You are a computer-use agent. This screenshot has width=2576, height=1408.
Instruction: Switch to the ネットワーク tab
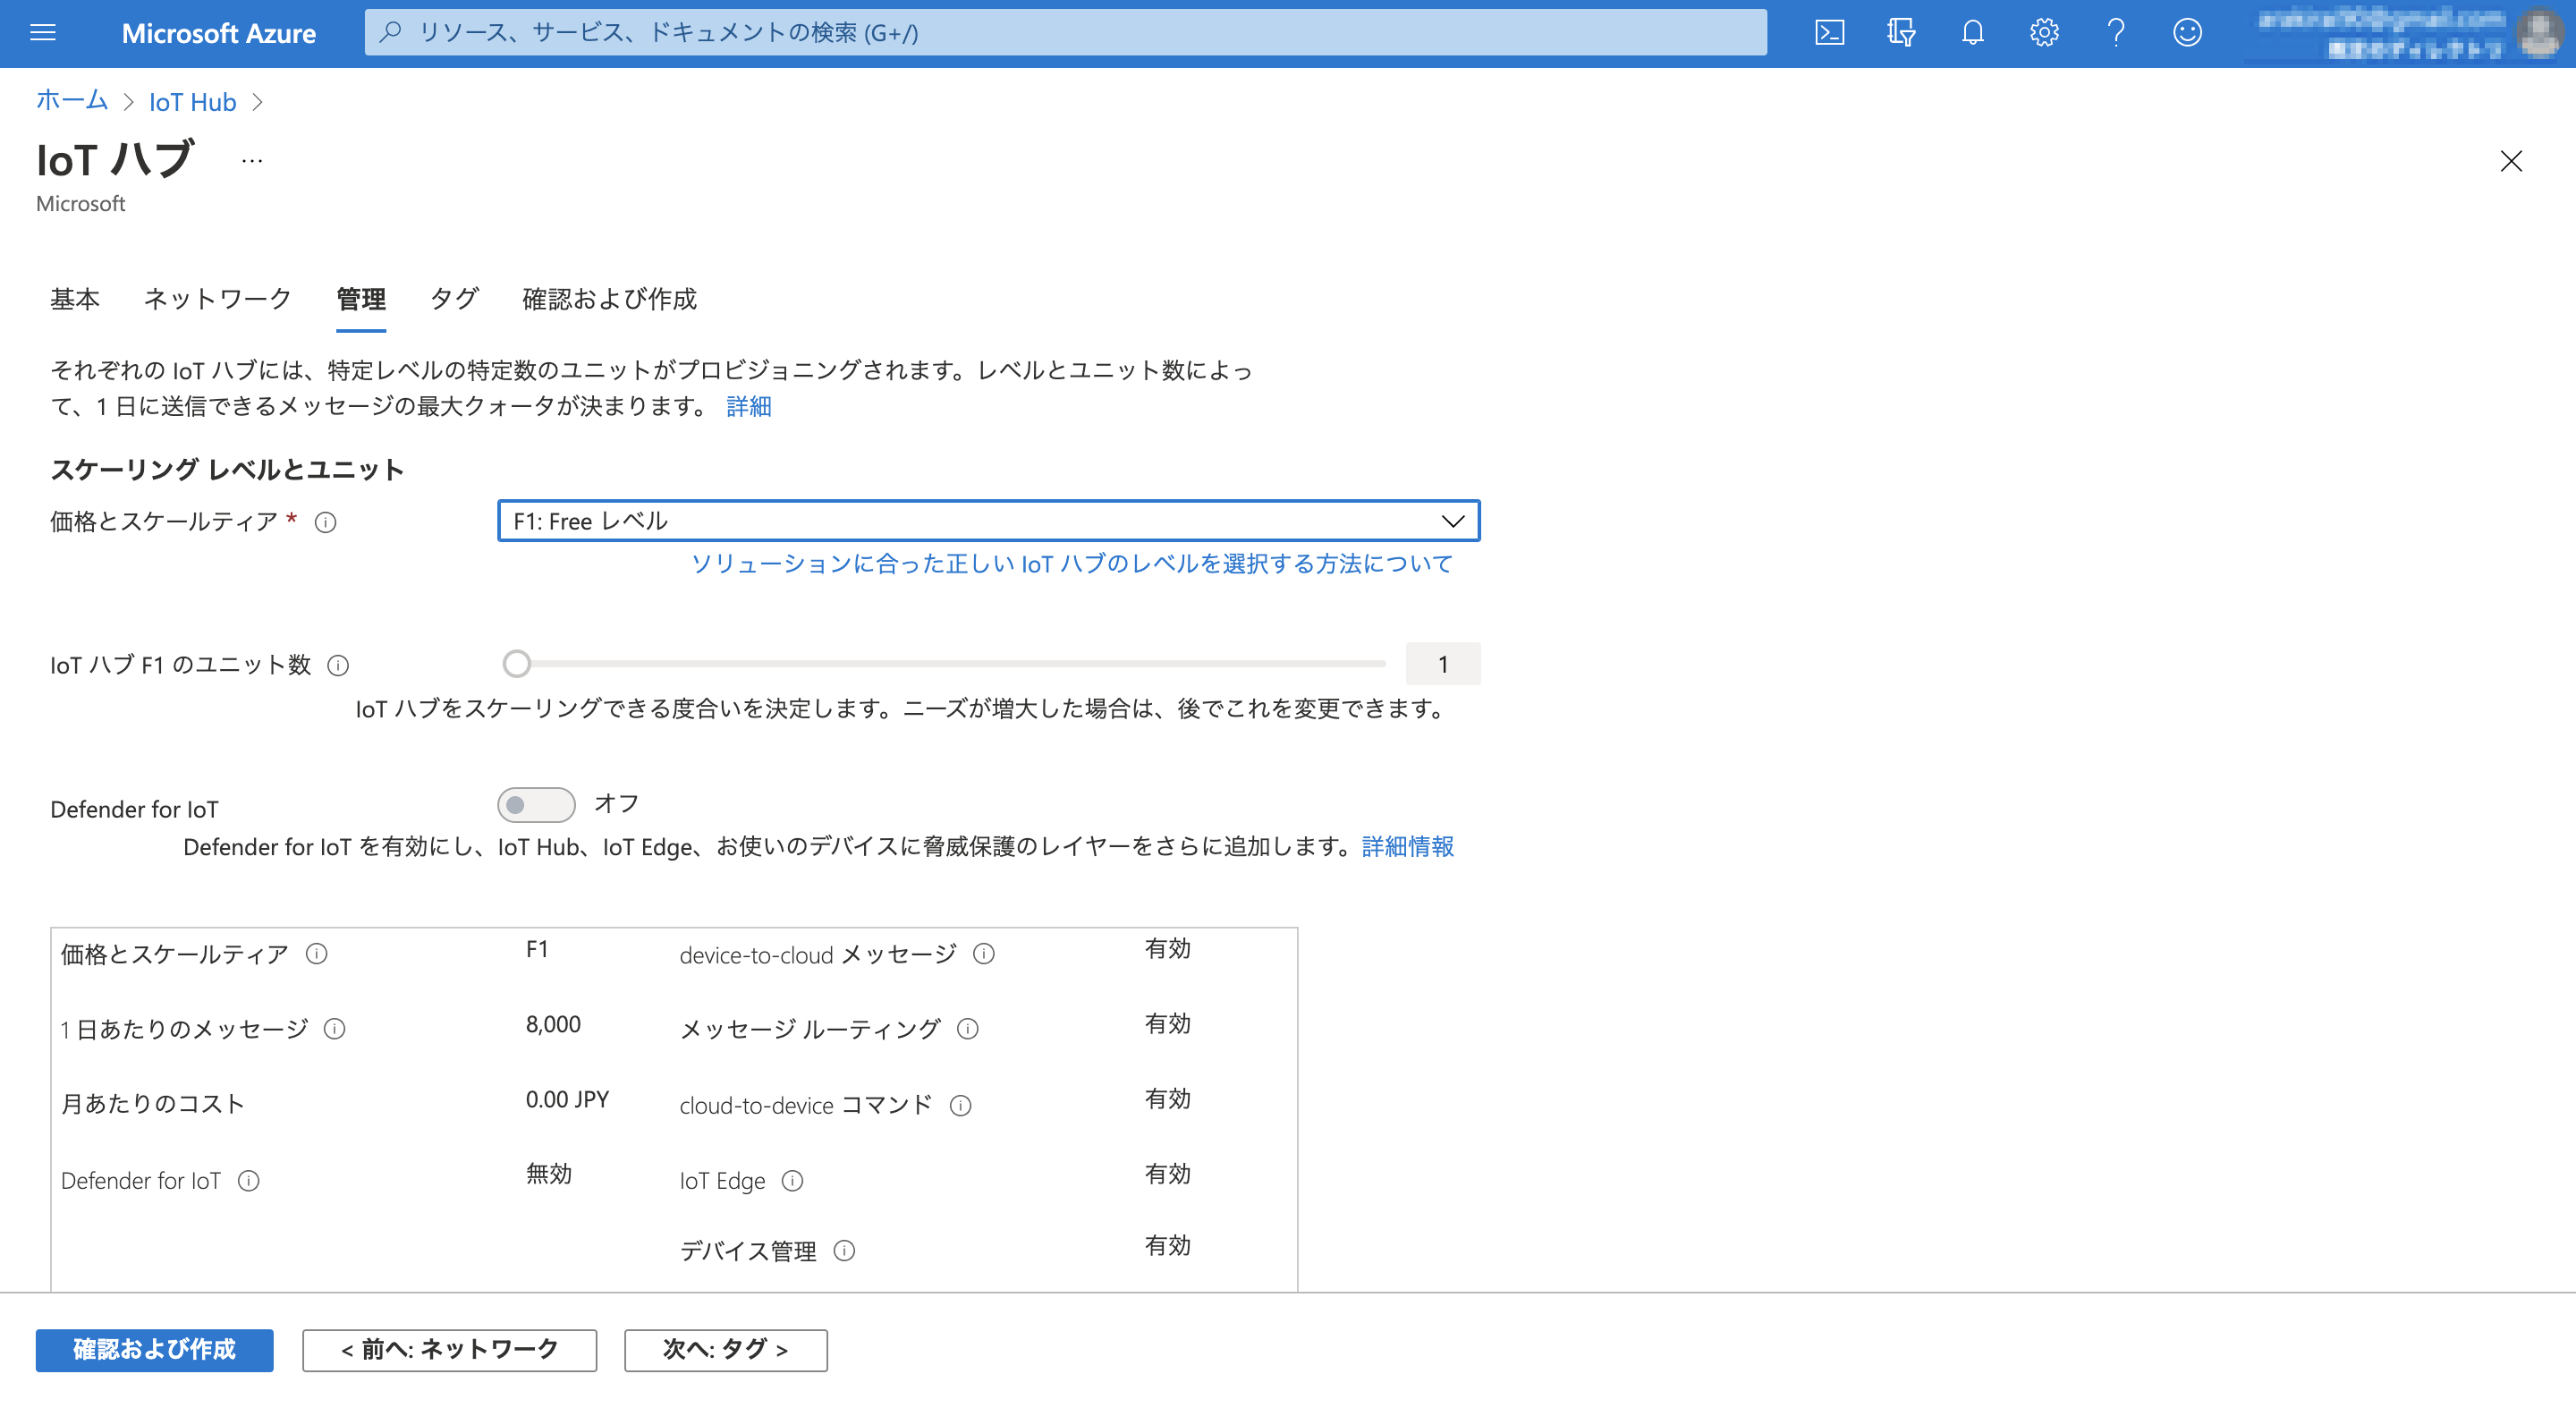pyautogui.click(x=217, y=299)
